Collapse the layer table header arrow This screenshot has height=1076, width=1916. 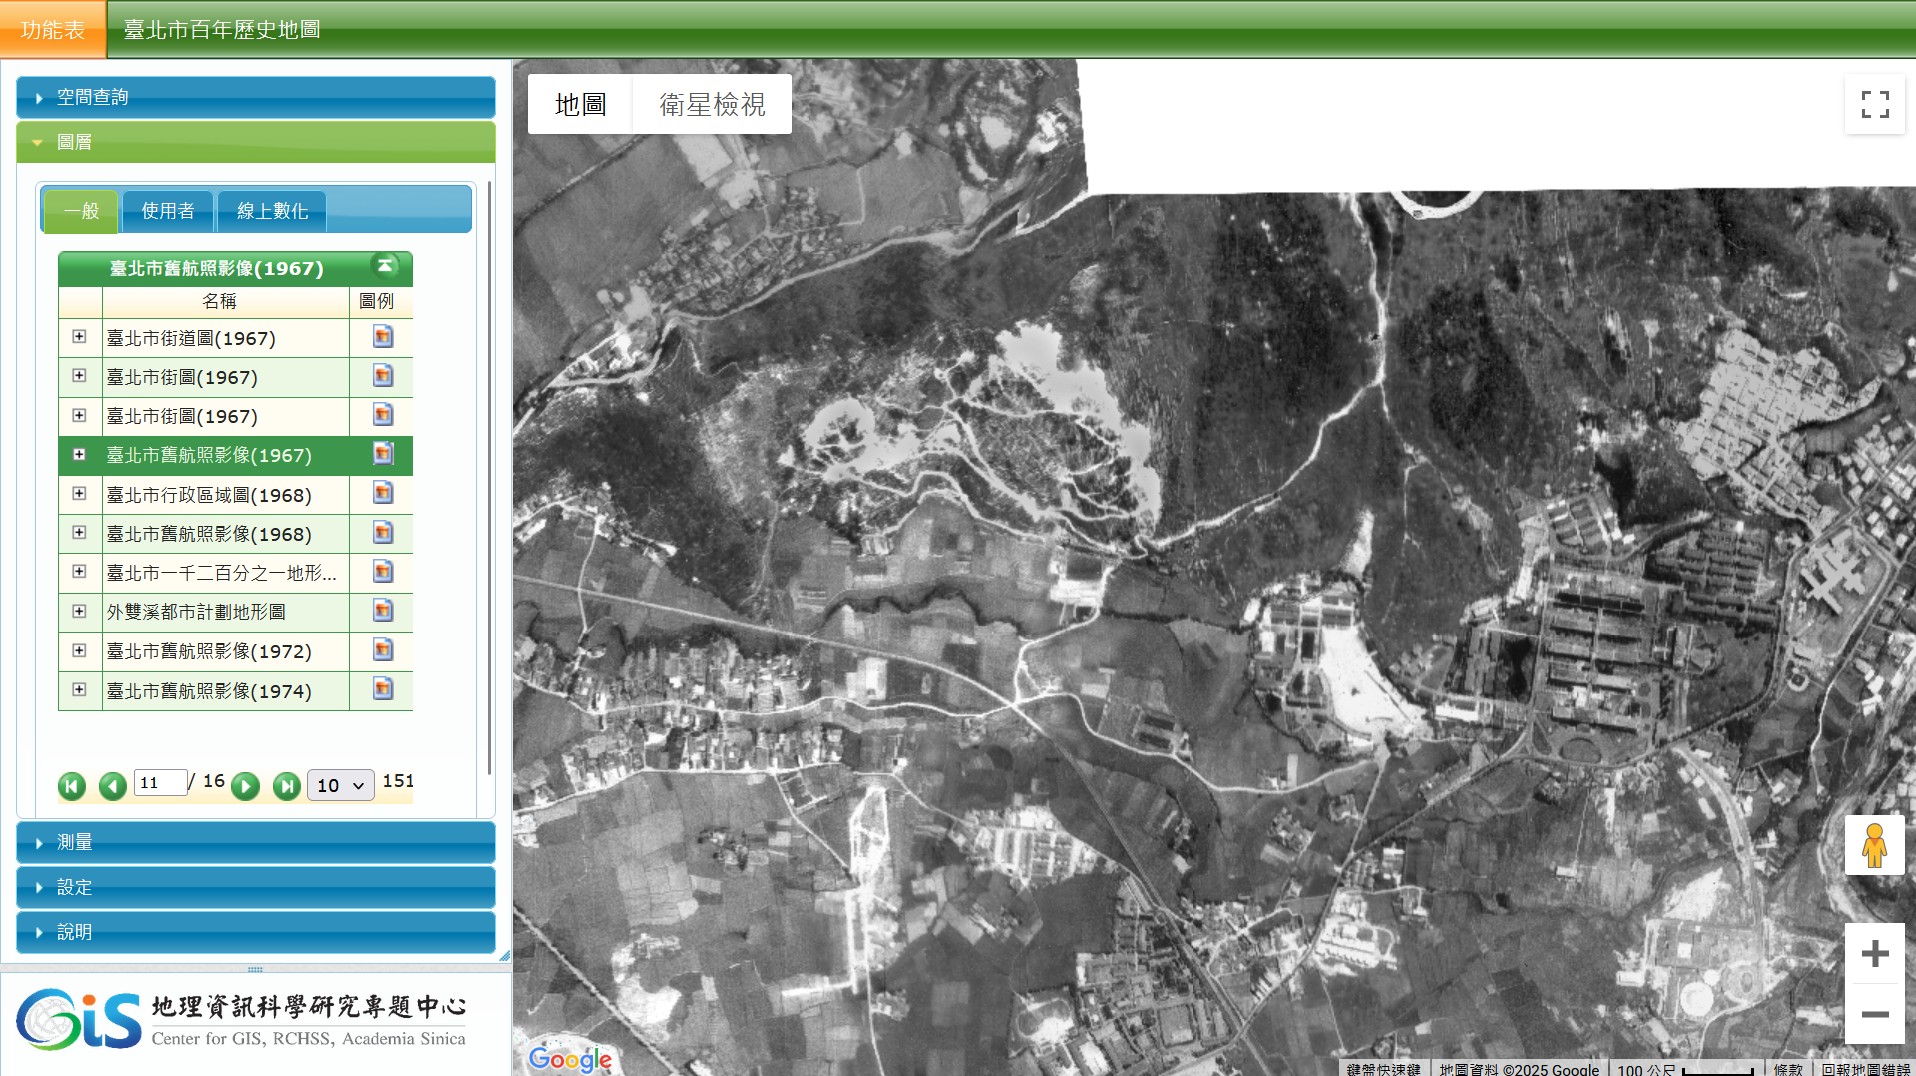tap(385, 266)
